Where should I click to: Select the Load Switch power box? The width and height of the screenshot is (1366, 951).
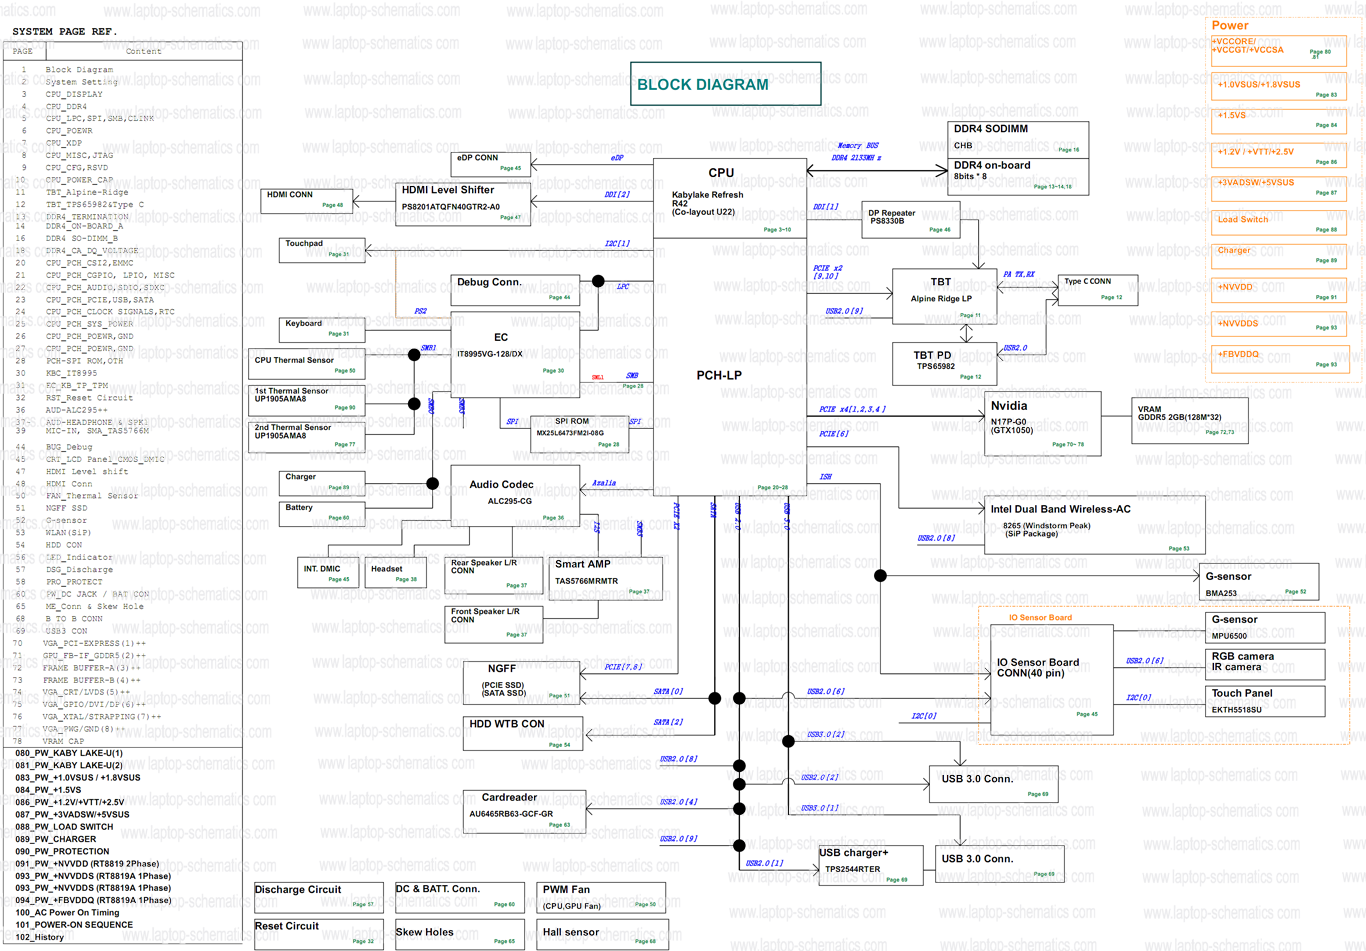[x=1279, y=223]
